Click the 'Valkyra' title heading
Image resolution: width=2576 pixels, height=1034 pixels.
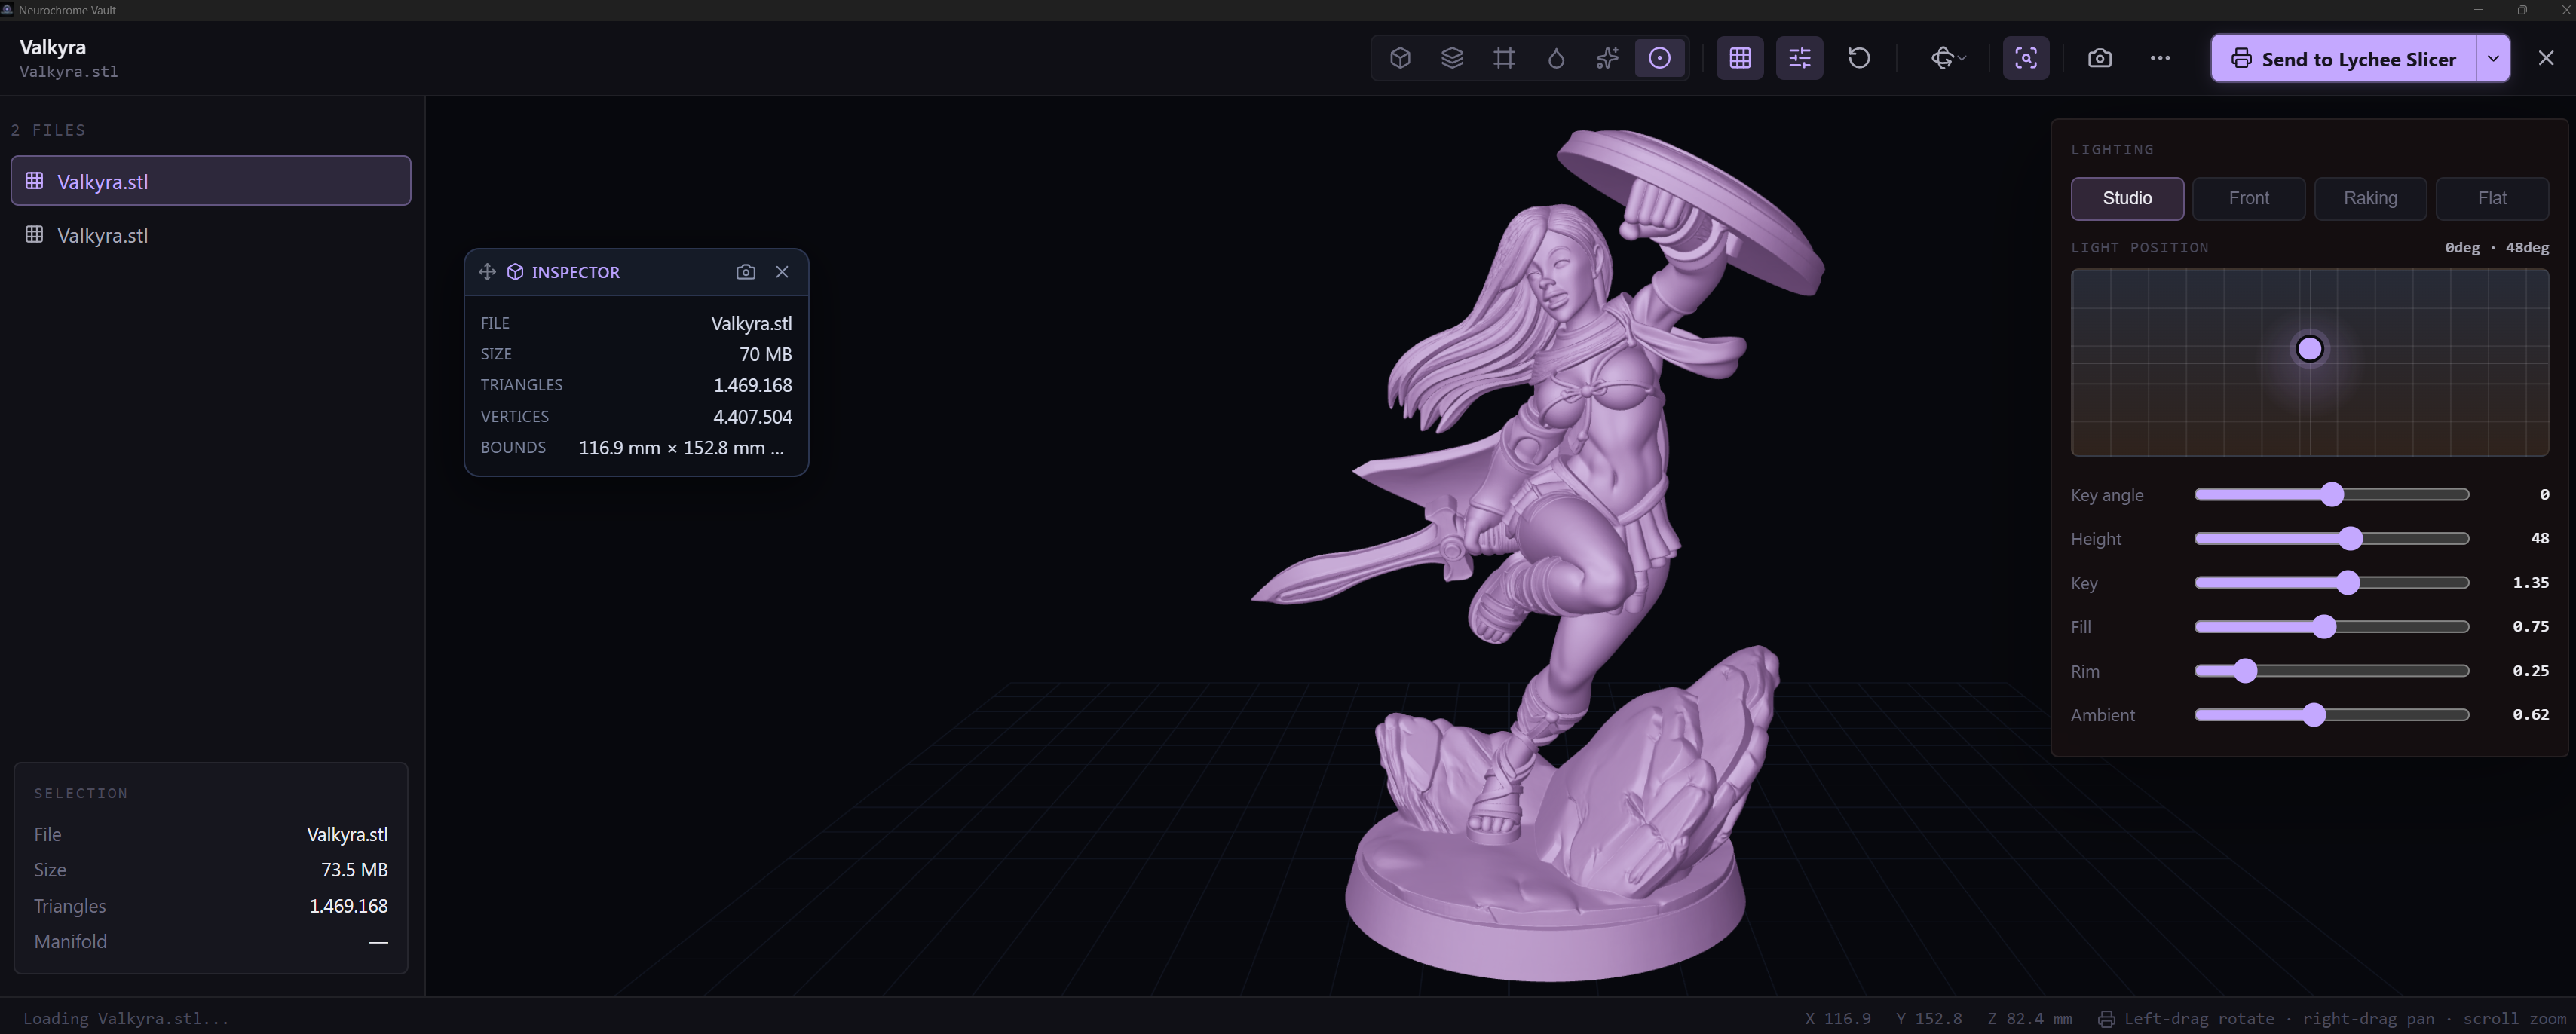[53, 47]
